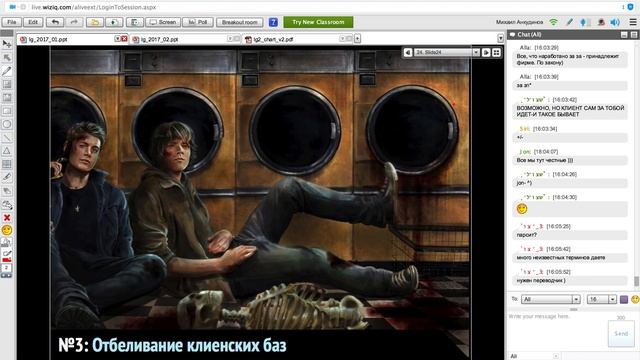Click the red X delete tool
The width and height of the screenshot is (640, 360).
[7, 218]
